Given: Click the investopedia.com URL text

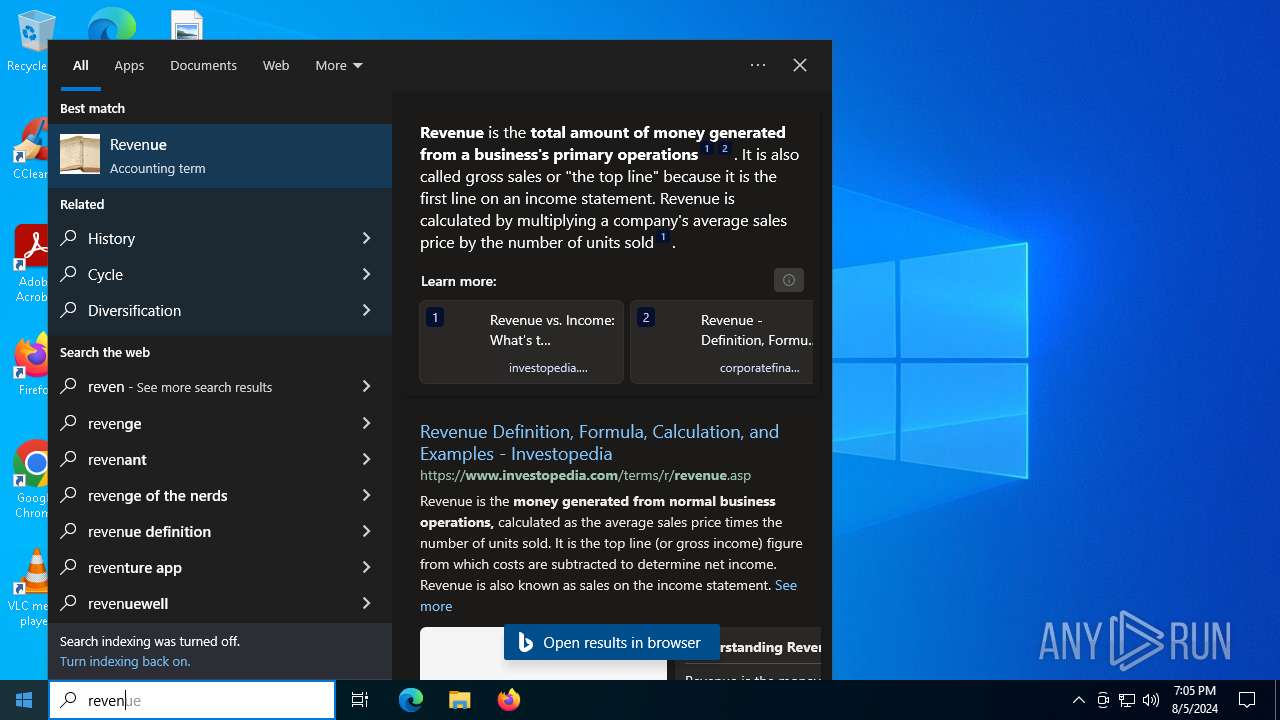Looking at the screenshot, I should pyautogui.click(x=585, y=475).
